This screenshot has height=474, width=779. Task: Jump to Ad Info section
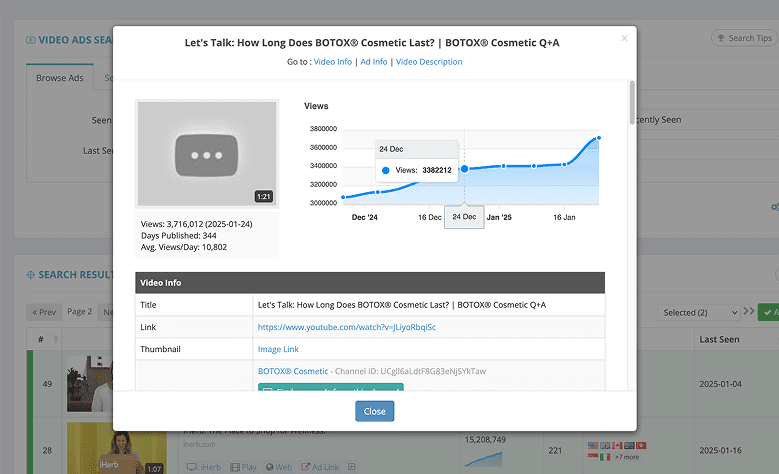click(373, 62)
